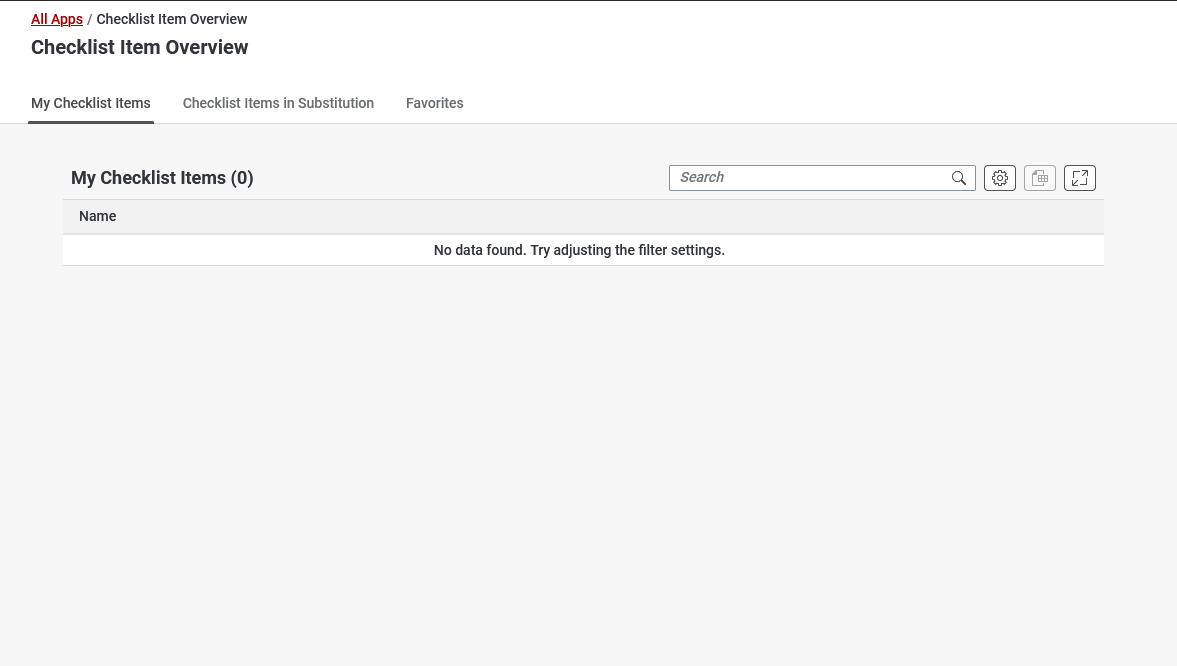This screenshot has height=666, width=1177.
Task: Open Checklist Items in Substitution tab
Action: click(278, 103)
